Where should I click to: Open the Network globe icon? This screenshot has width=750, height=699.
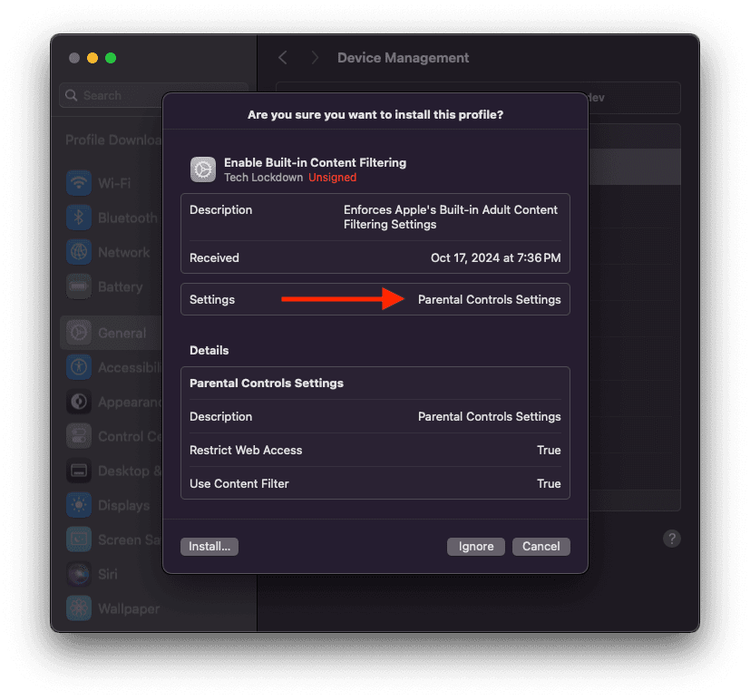(x=79, y=252)
